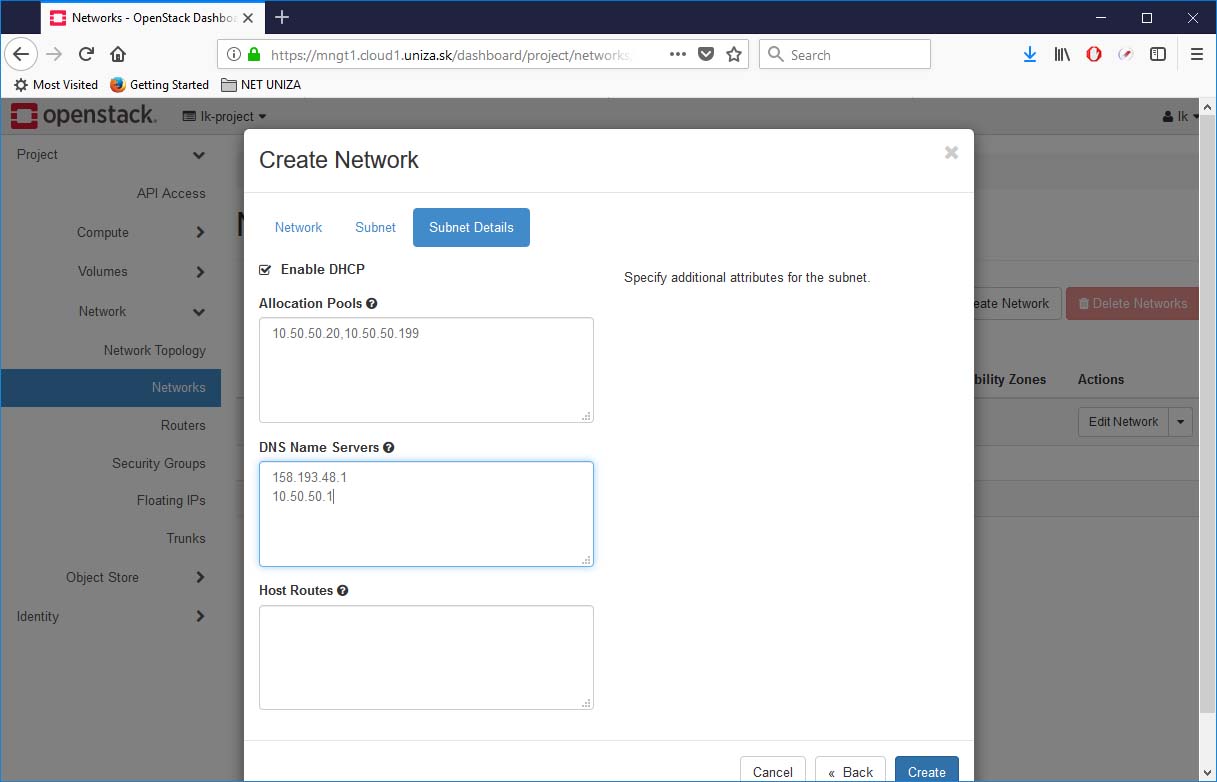Click inside the DNS Name Servers text area
The height and width of the screenshot is (782, 1217).
tap(426, 514)
